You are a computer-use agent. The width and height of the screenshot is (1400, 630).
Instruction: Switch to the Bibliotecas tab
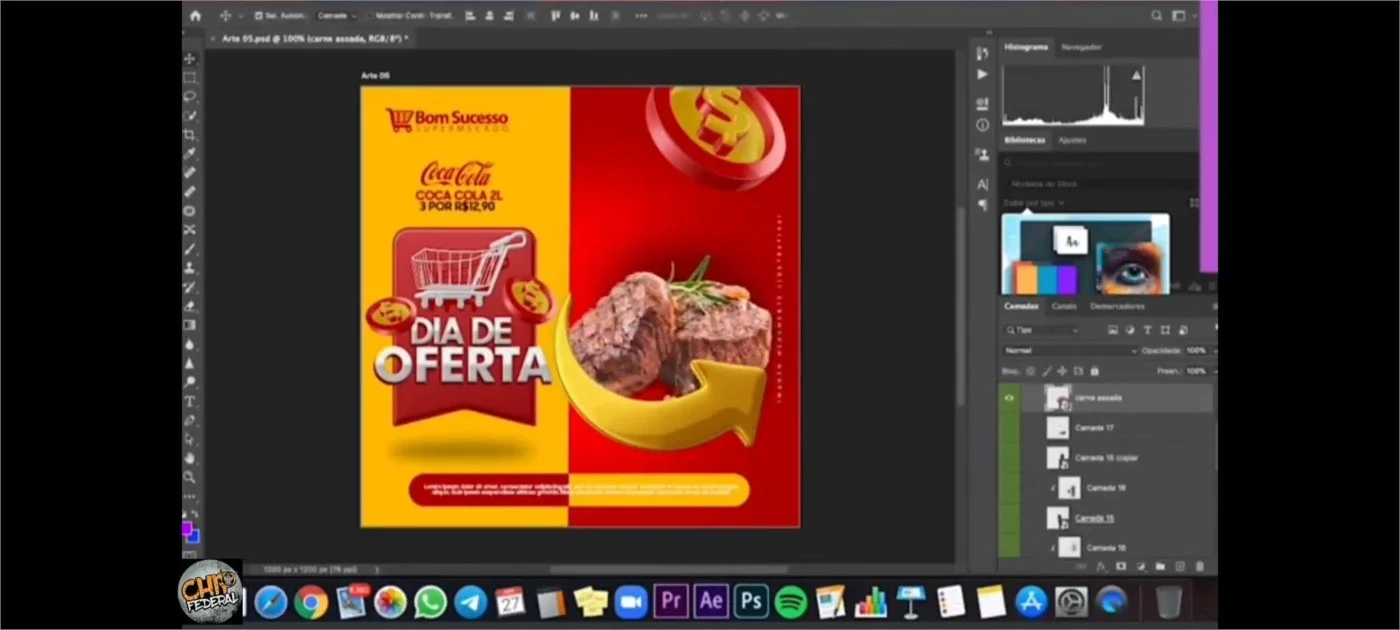1025,140
